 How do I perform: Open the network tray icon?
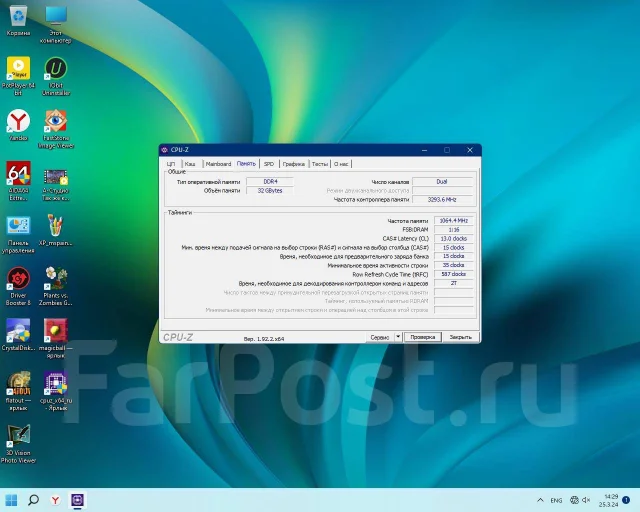point(574,500)
